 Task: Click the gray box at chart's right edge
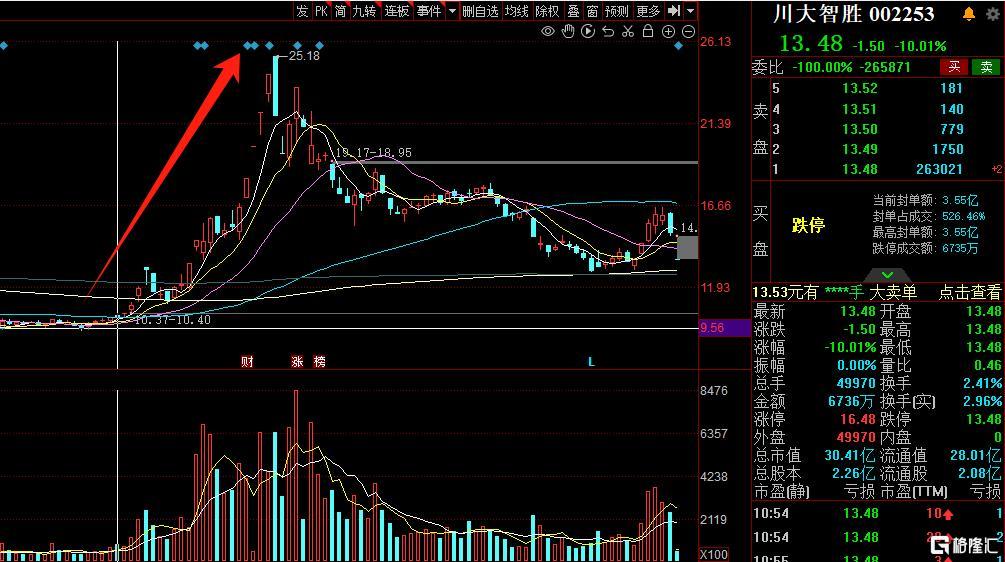coord(688,247)
